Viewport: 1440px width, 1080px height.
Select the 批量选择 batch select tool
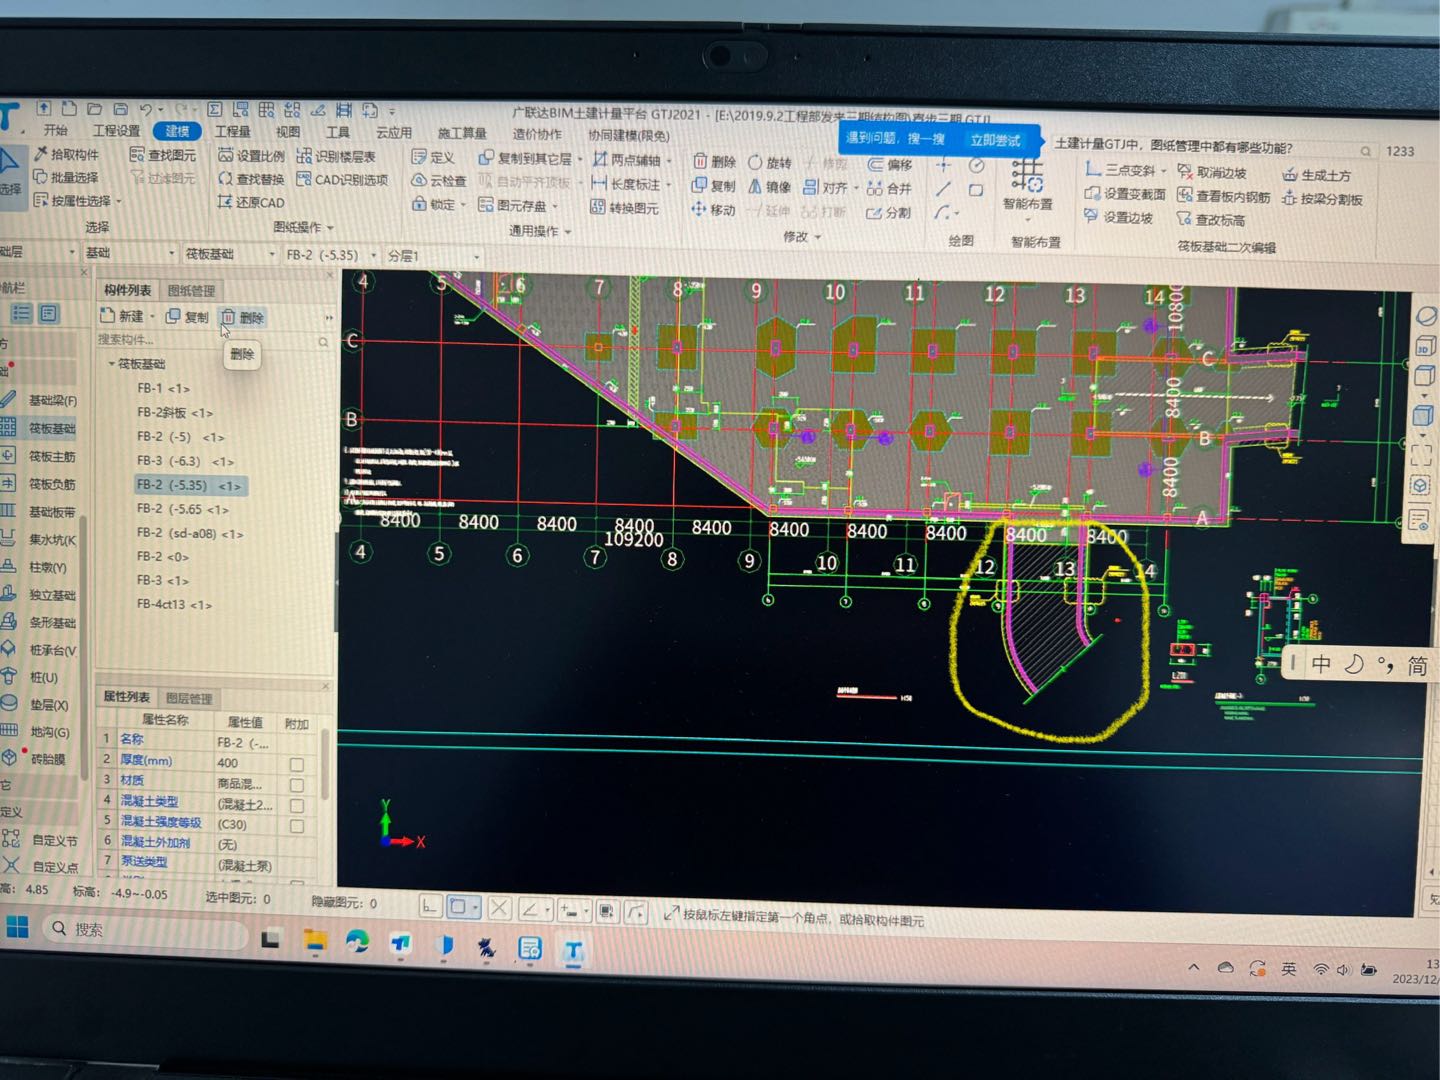point(66,177)
